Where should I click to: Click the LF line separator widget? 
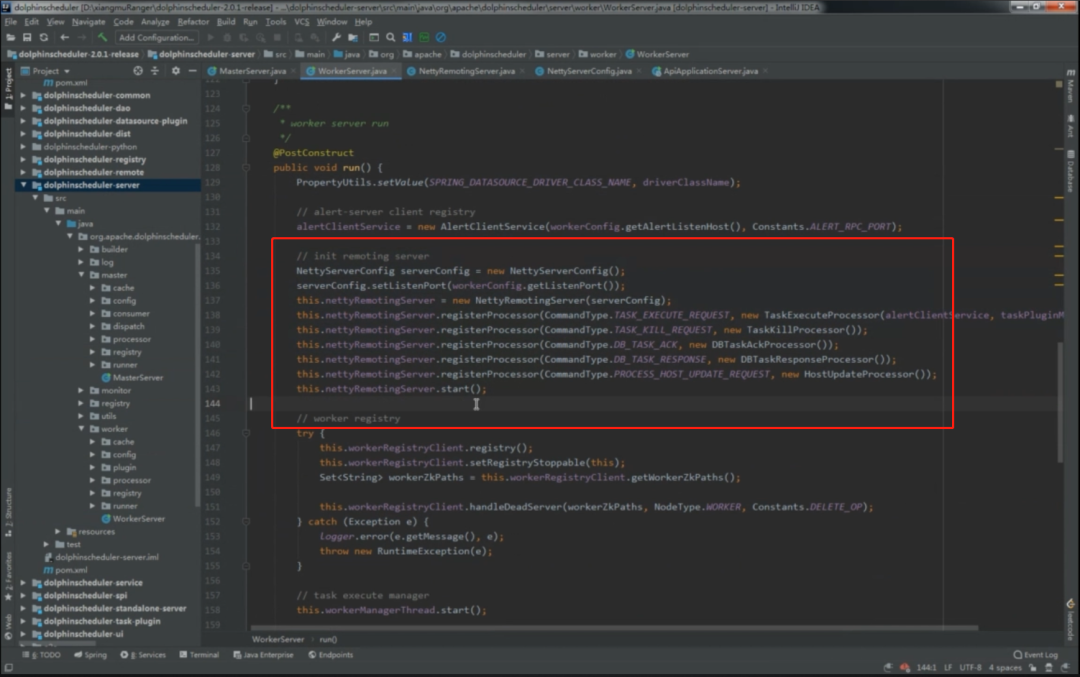[x=948, y=667]
